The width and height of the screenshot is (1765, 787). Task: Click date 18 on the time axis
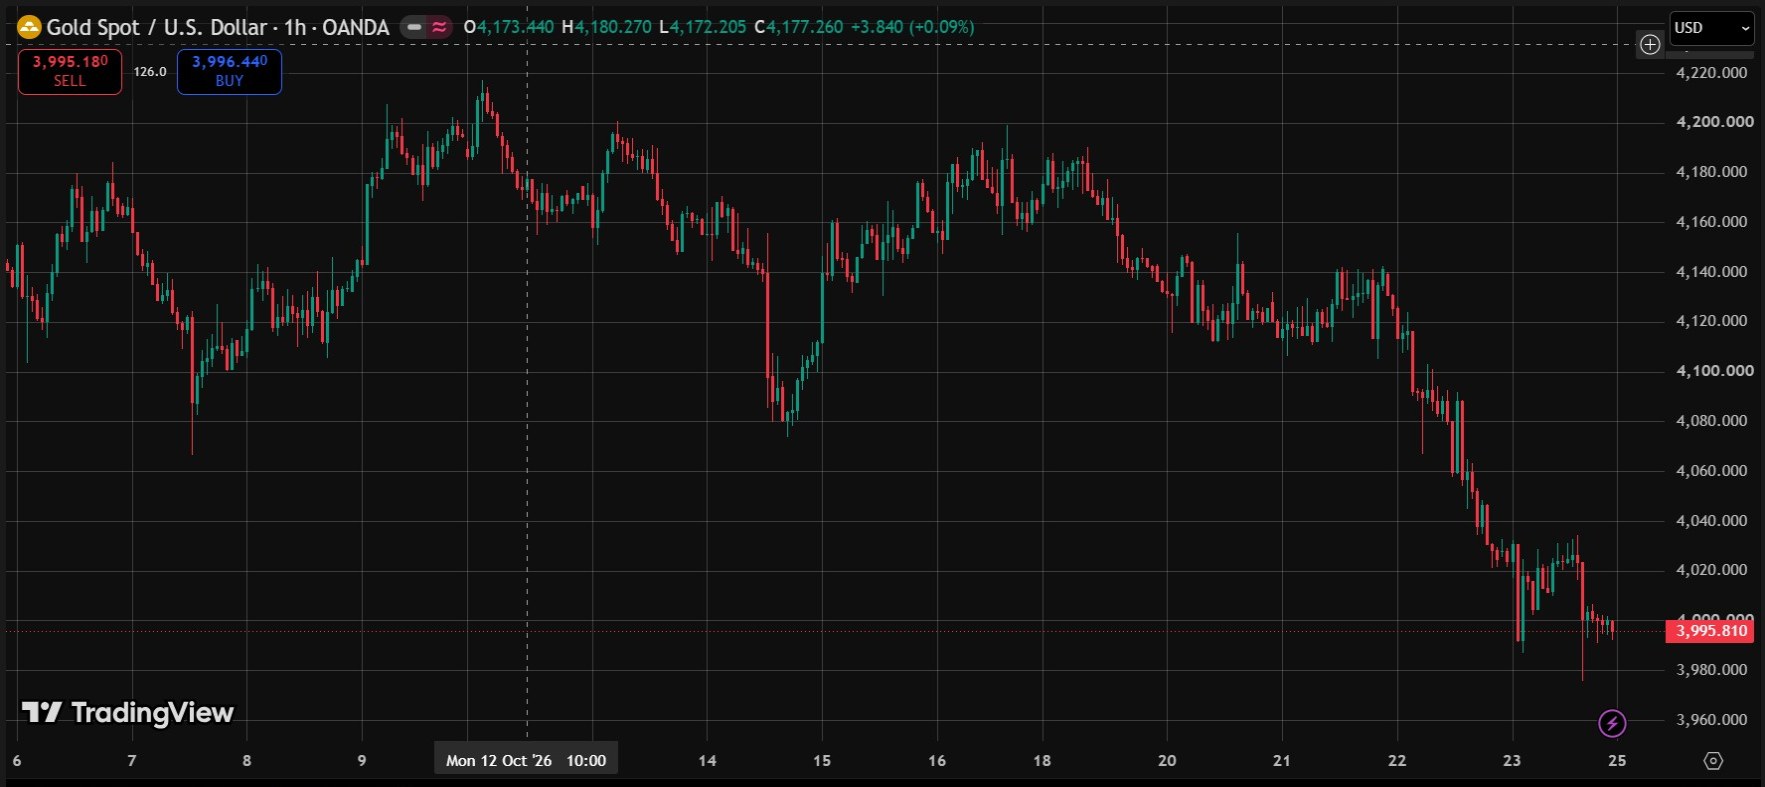(x=1042, y=761)
